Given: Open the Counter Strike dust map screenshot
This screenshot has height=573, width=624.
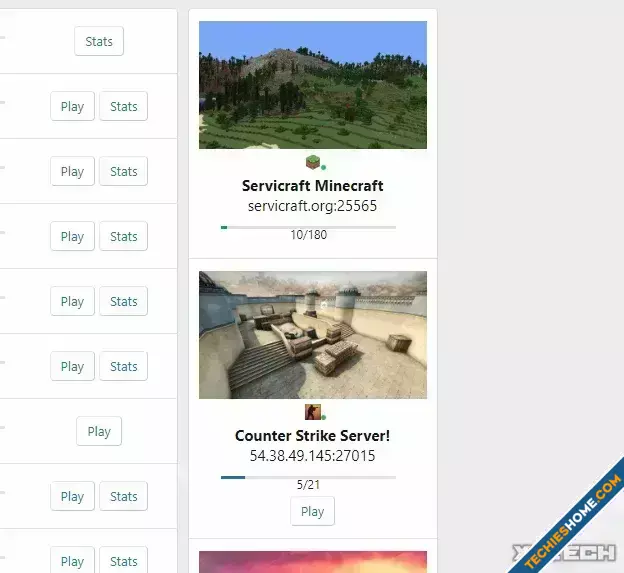Looking at the screenshot, I should pyautogui.click(x=313, y=335).
